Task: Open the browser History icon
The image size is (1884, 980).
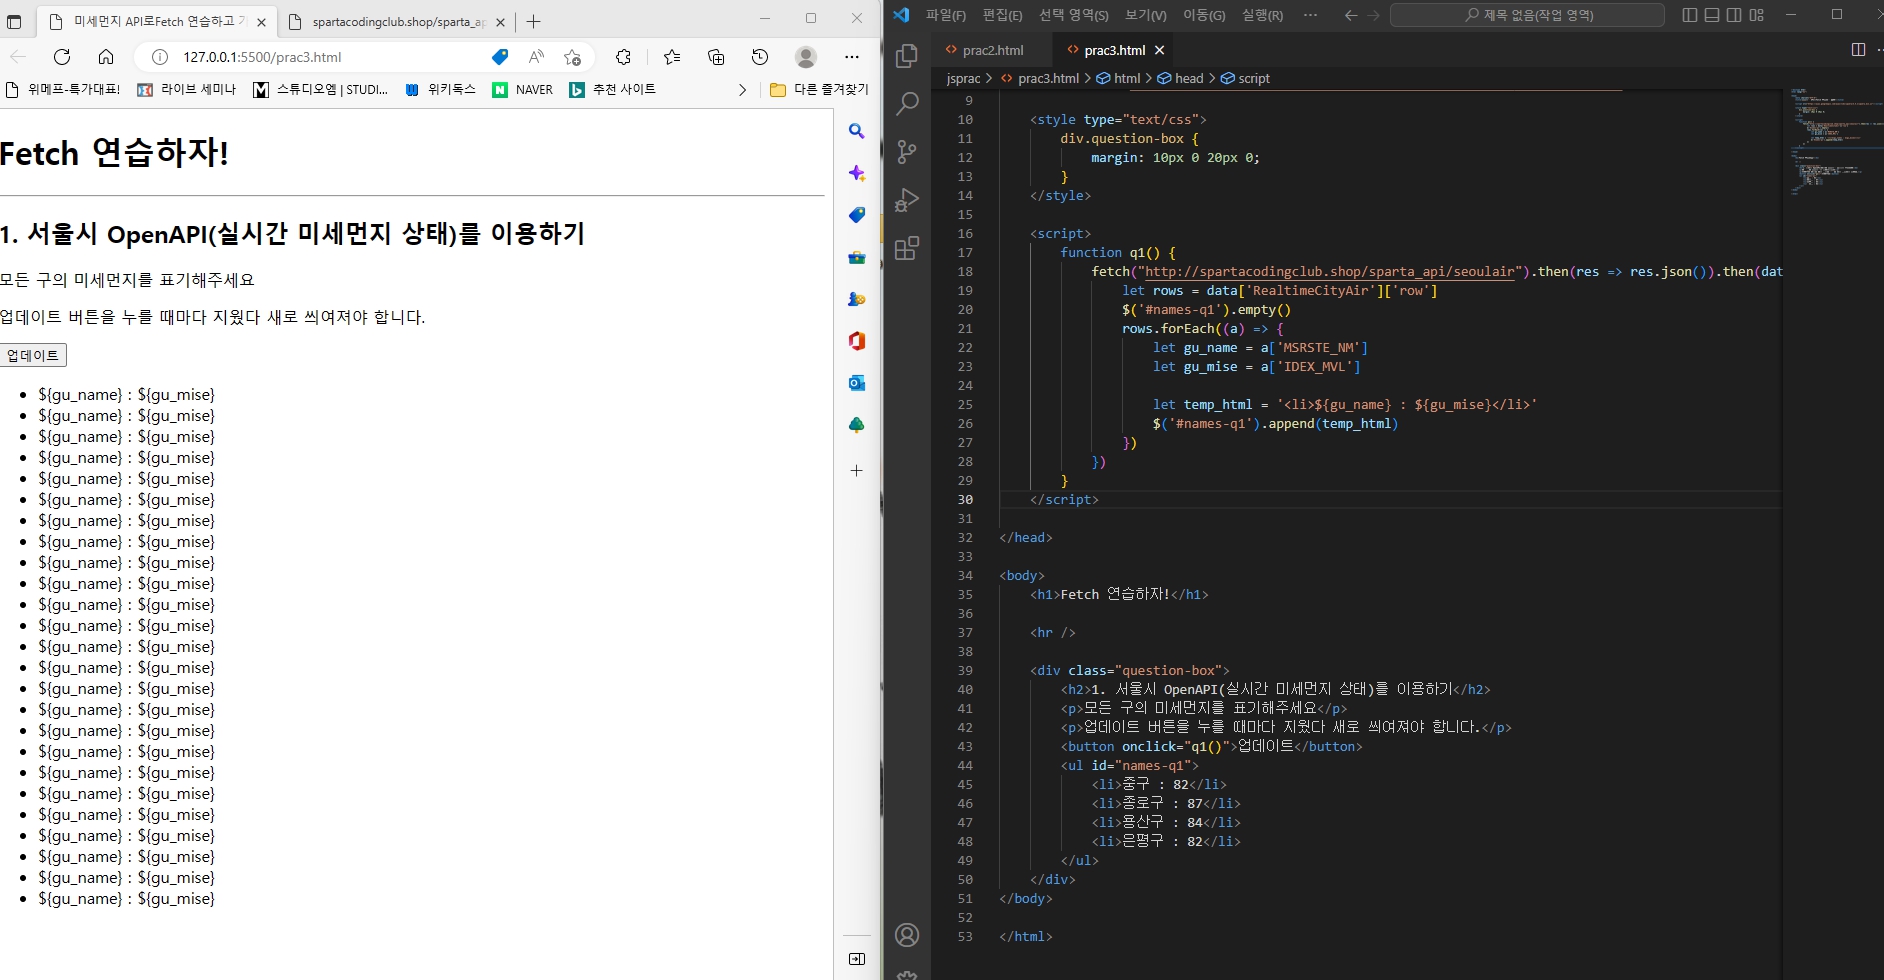Action: point(760,57)
